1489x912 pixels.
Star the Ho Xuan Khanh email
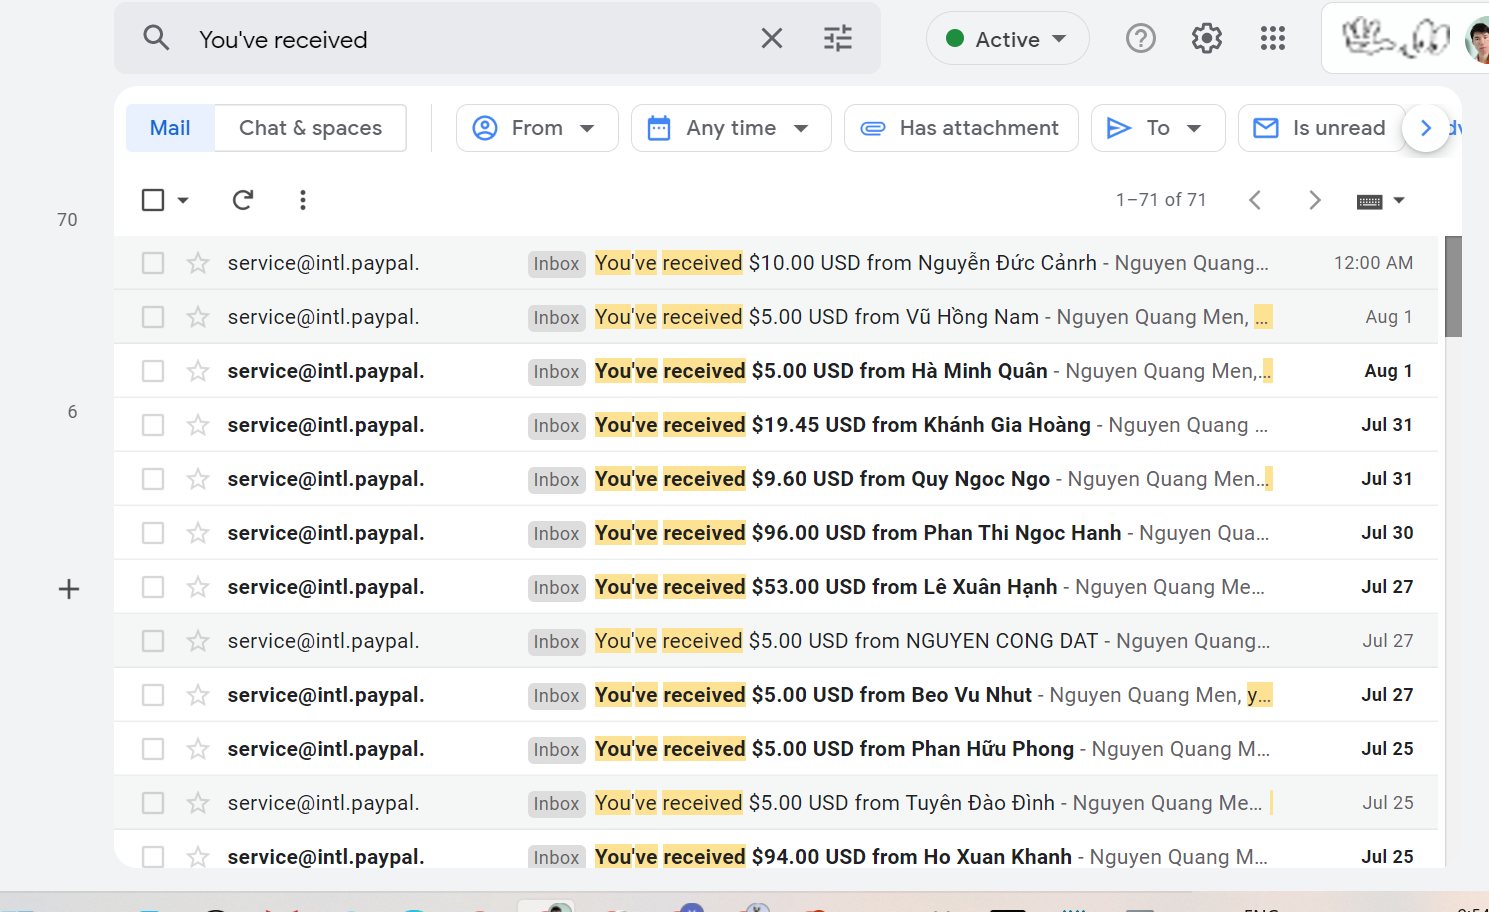click(198, 857)
